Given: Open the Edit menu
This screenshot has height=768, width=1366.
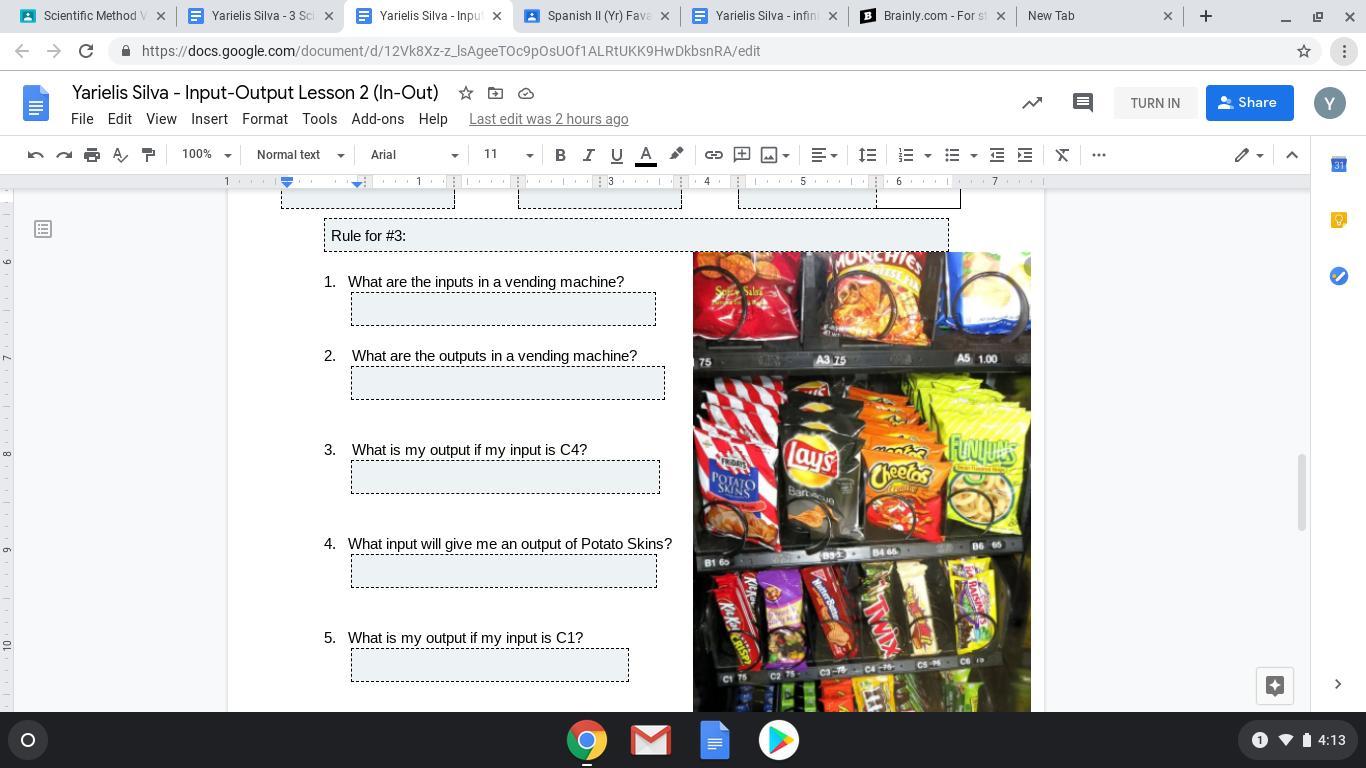Looking at the screenshot, I should (120, 119).
